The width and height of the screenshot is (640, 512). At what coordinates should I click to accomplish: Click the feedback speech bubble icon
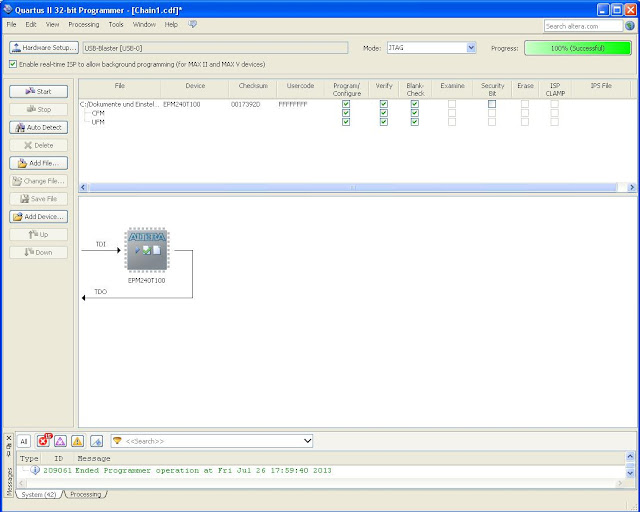click(x=192, y=24)
